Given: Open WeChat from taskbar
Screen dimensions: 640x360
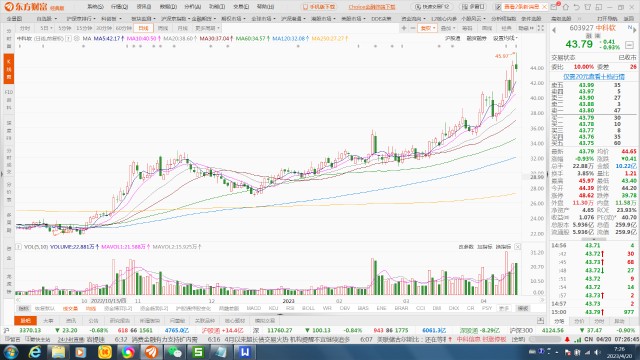Looking at the screenshot, I should 175,352.
